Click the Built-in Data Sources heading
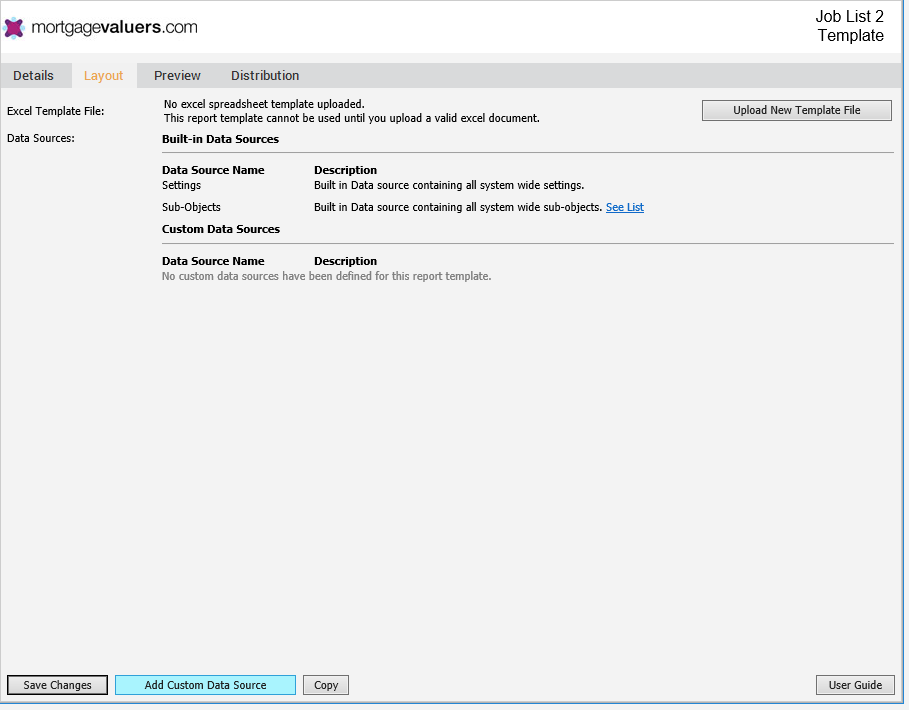 220,139
